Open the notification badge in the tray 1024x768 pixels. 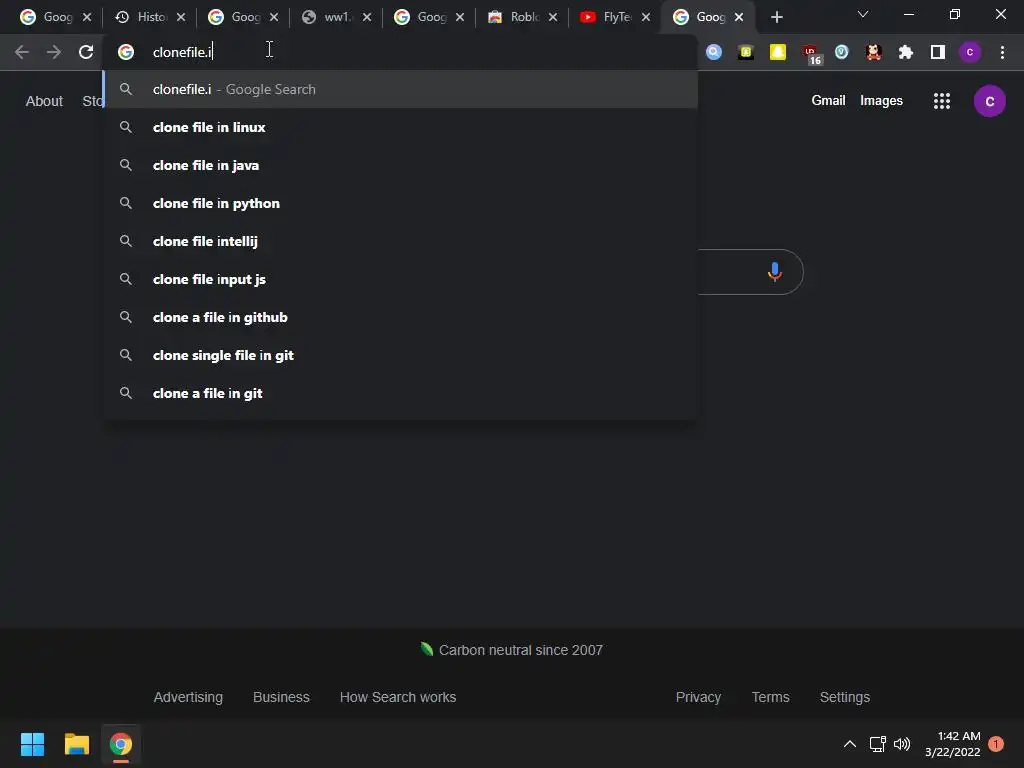coord(996,744)
